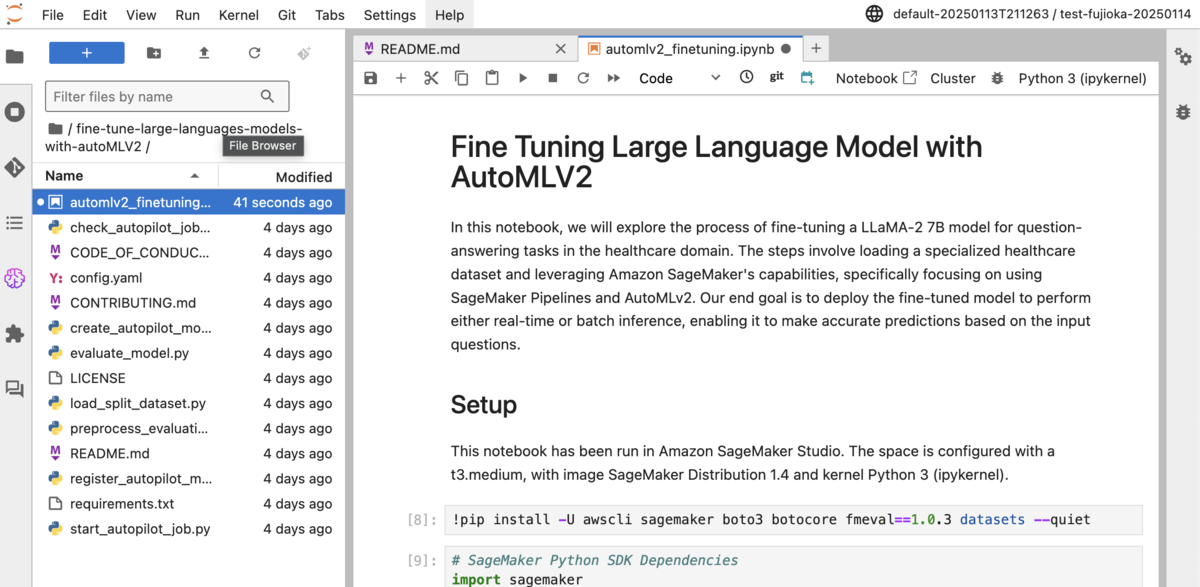Open the Help menu
Screen dimensions: 1200x587
[450, 15]
